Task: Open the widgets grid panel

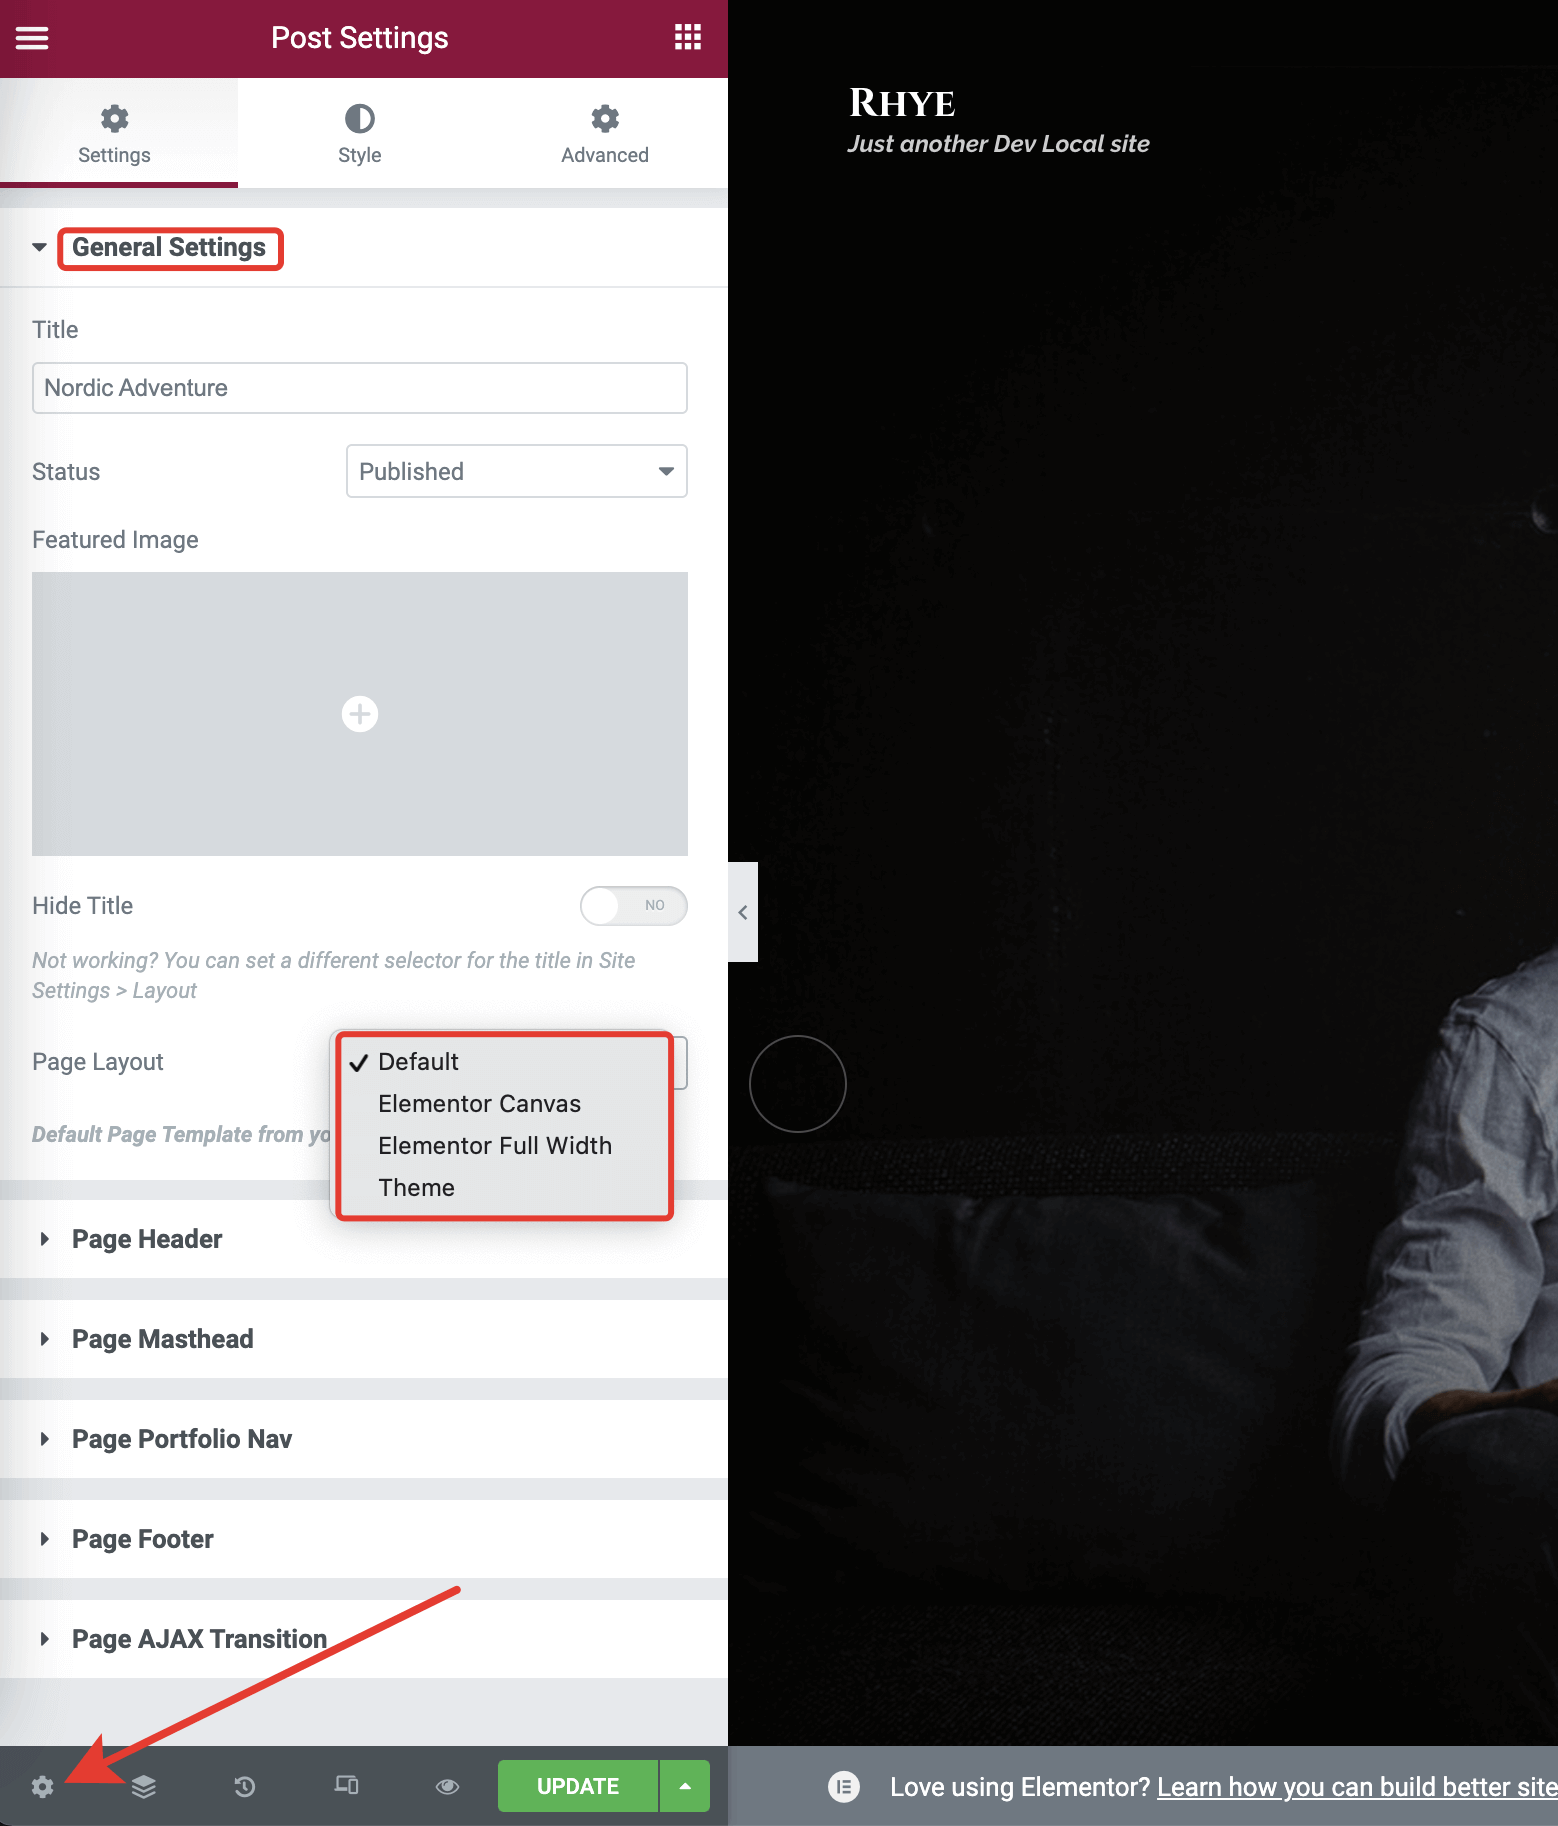Action: [687, 38]
